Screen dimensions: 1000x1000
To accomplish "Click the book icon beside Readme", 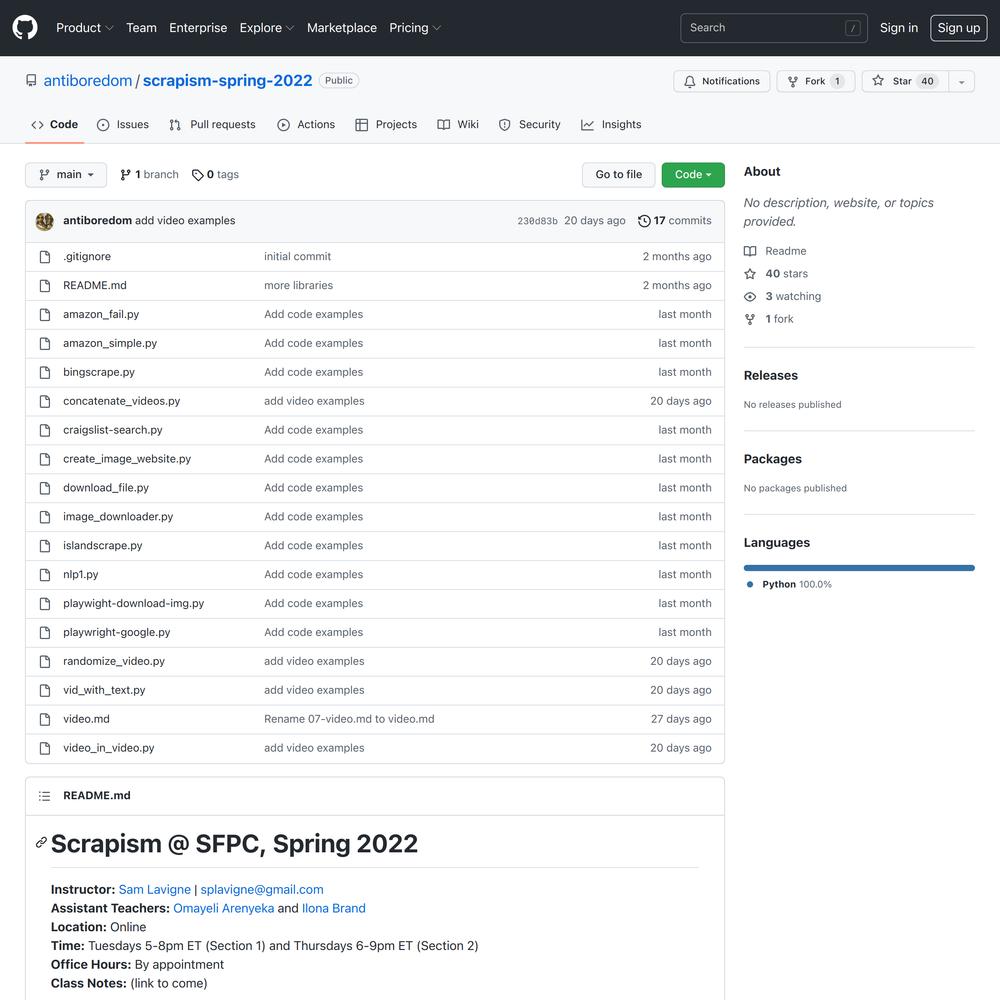I will (750, 251).
